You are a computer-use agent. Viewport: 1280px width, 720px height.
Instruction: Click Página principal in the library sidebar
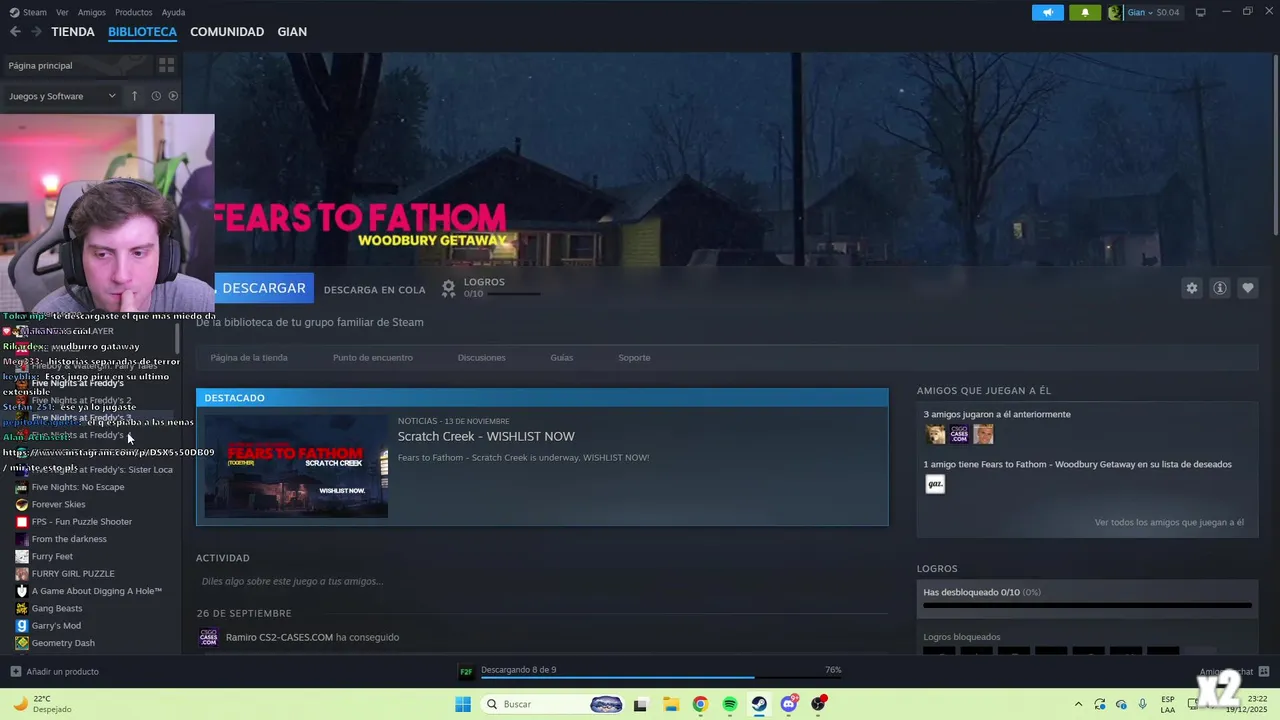[x=76, y=65]
